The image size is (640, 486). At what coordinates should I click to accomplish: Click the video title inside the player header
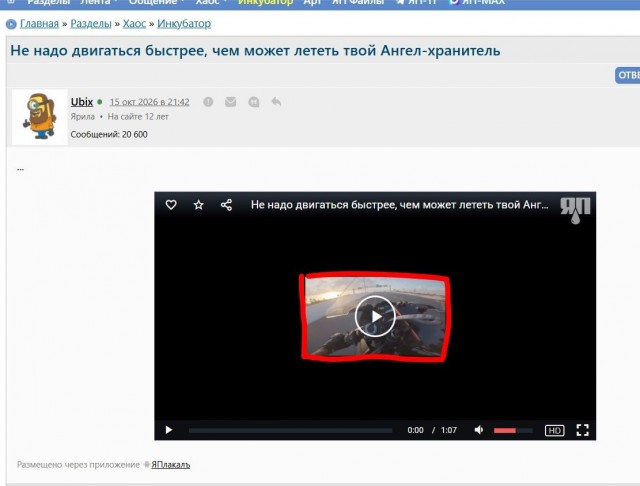[x=399, y=204]
